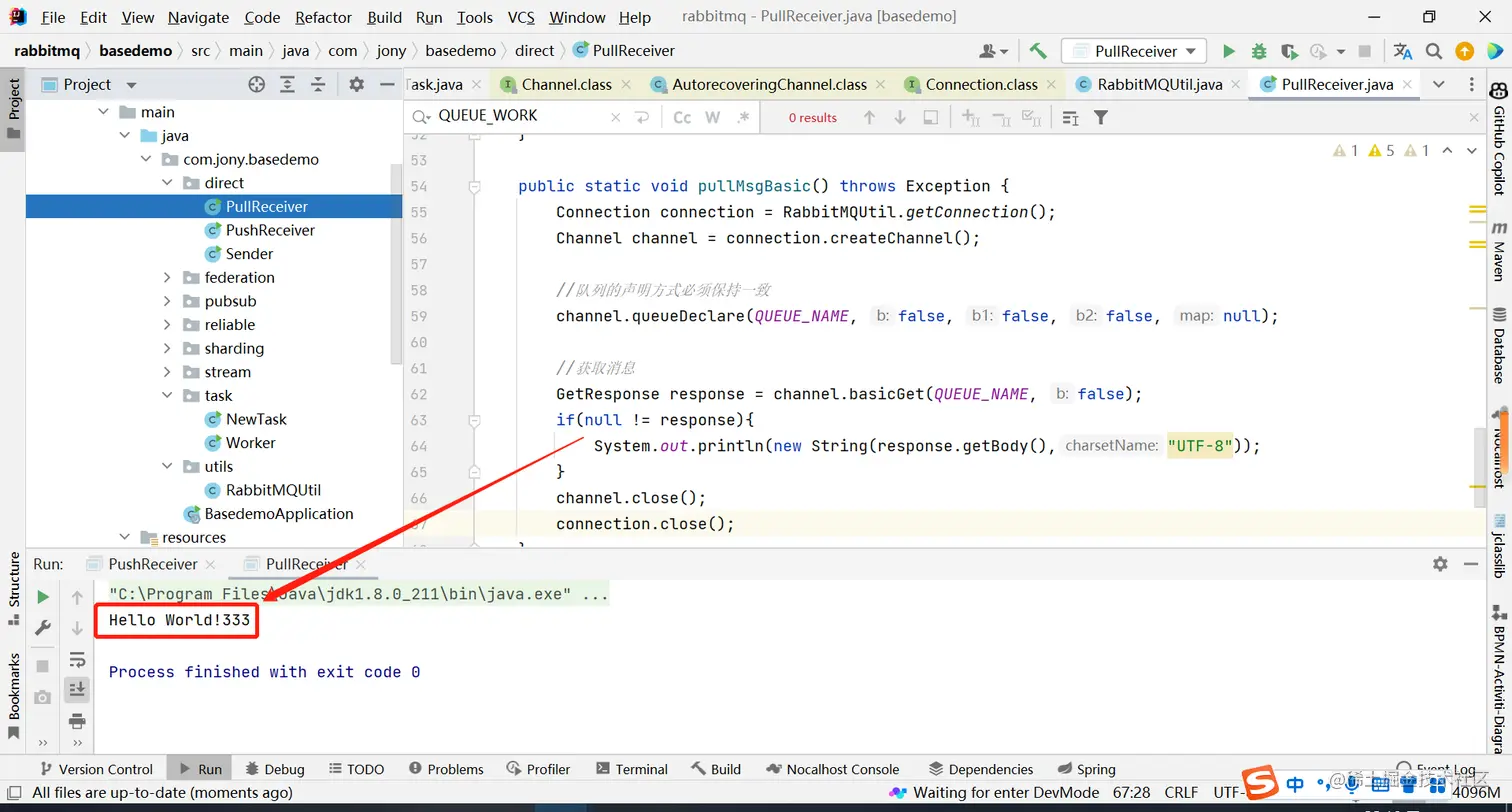Toggle match case Cc in search bar

point(682,118)
